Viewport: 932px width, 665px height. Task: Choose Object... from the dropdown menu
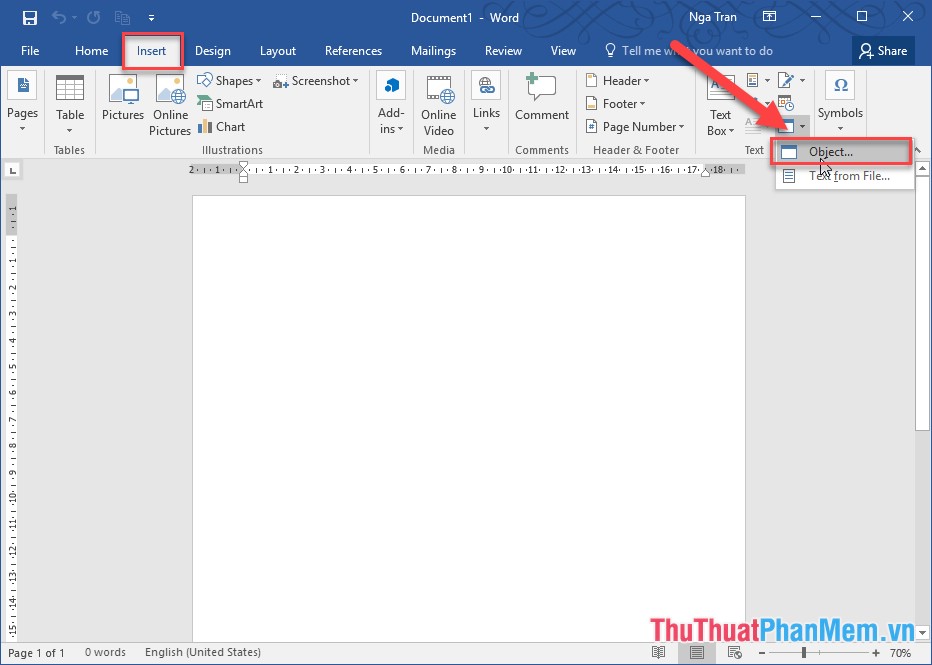coord(841,152)
